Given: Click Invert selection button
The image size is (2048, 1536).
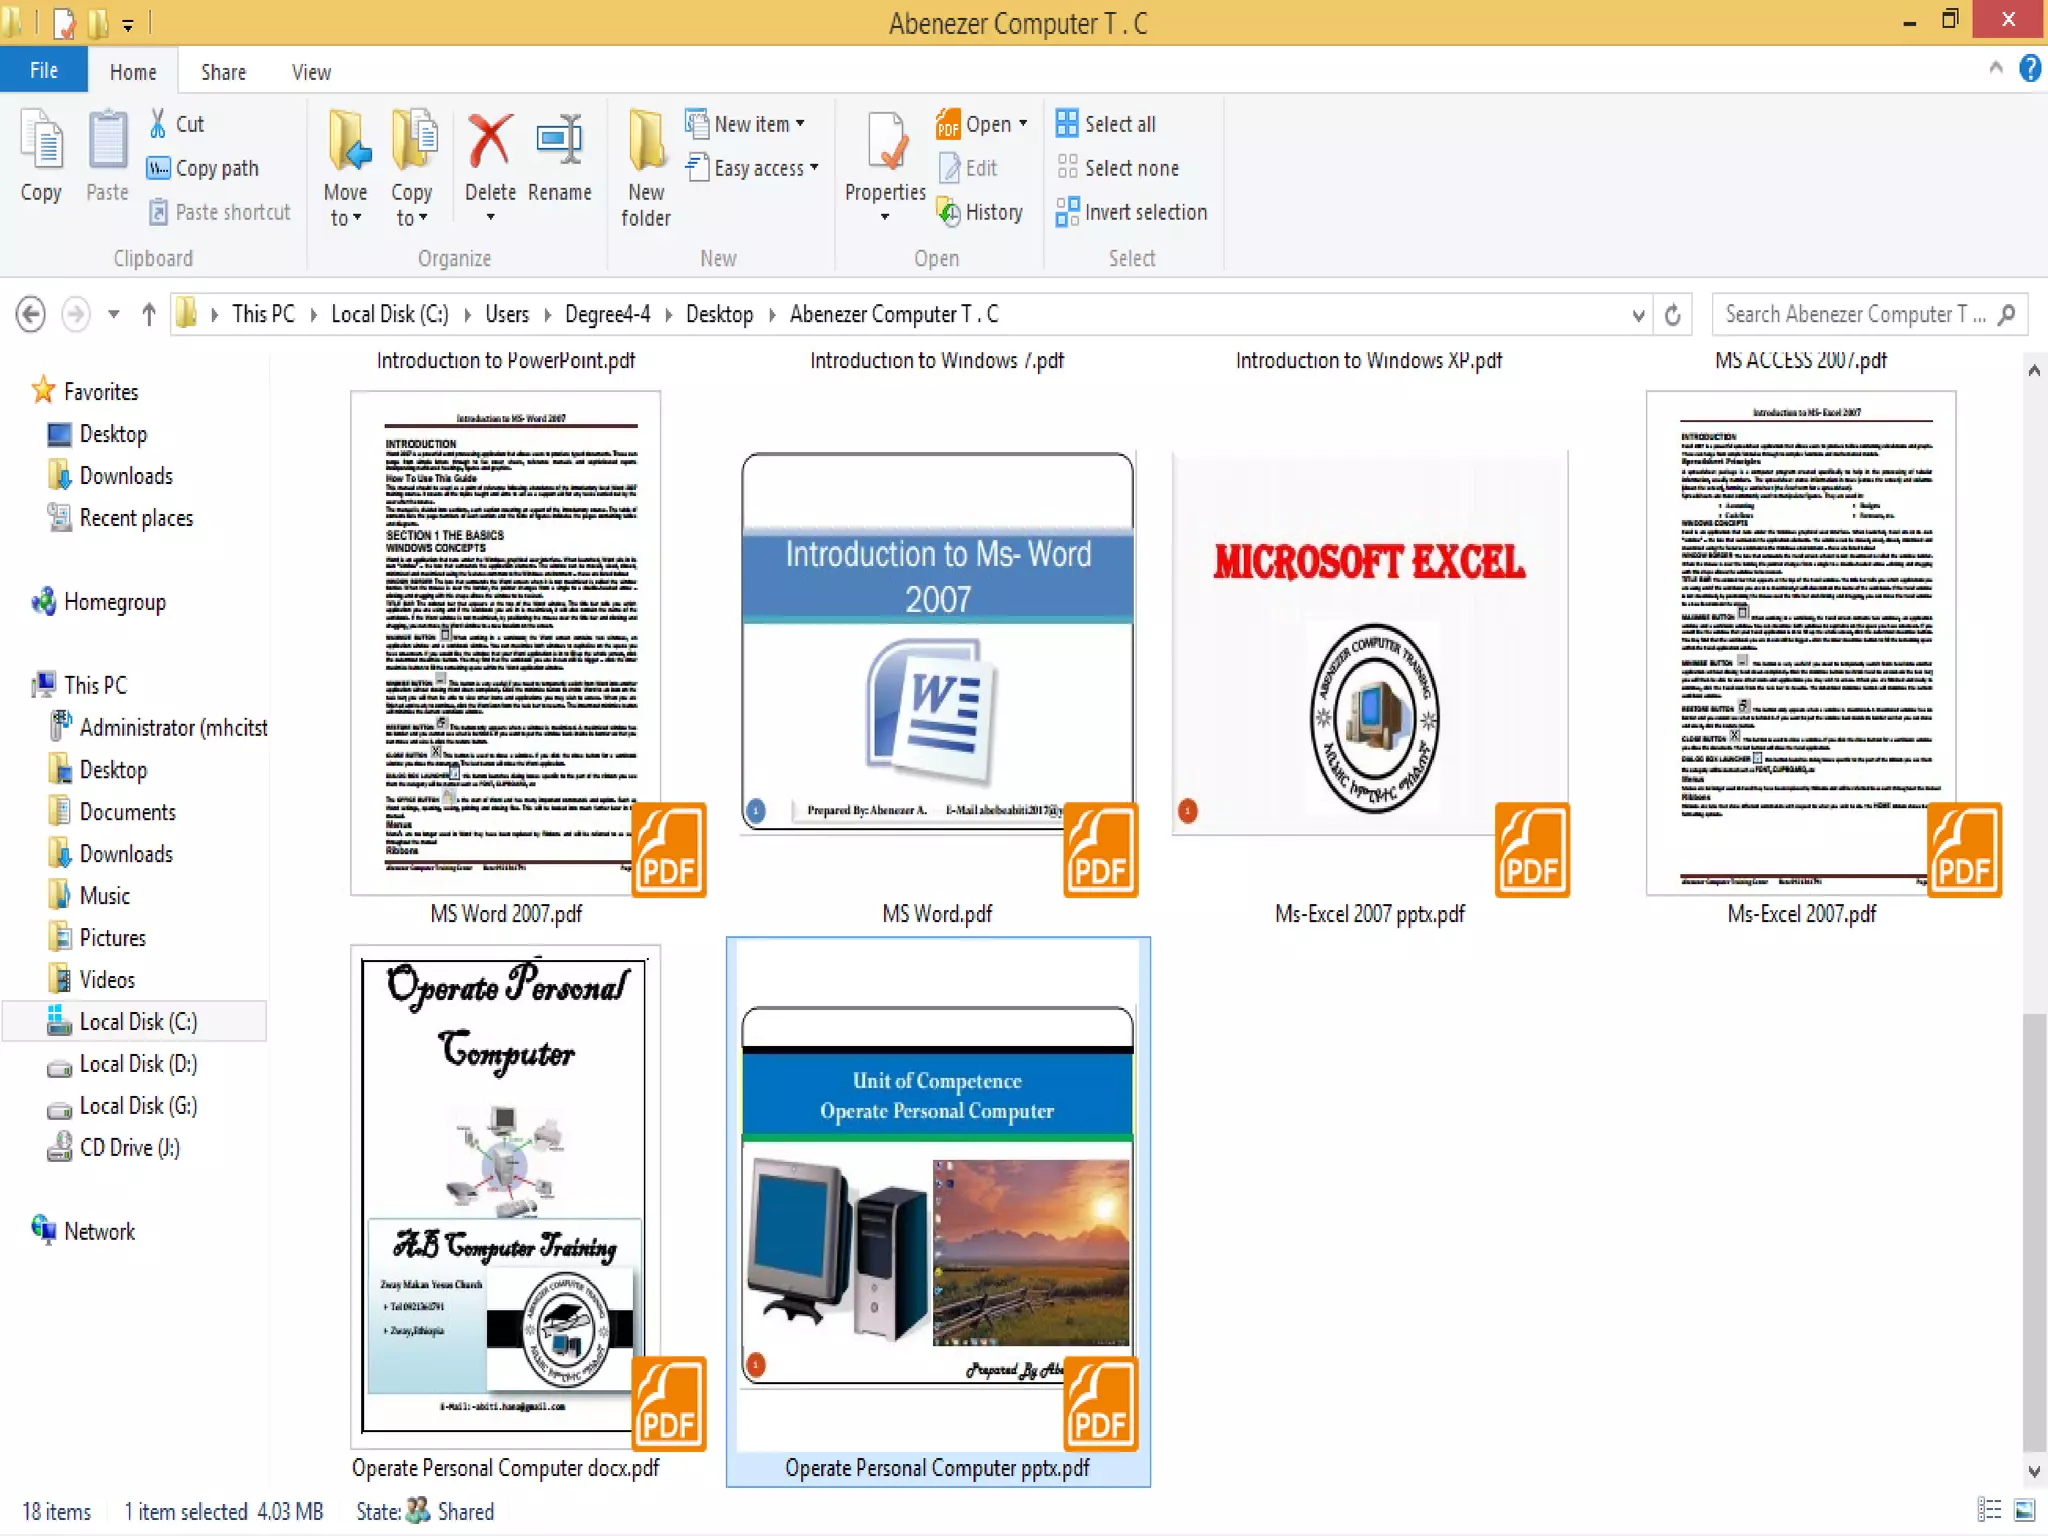Looking at the screenshot, I should point(1144,212).
